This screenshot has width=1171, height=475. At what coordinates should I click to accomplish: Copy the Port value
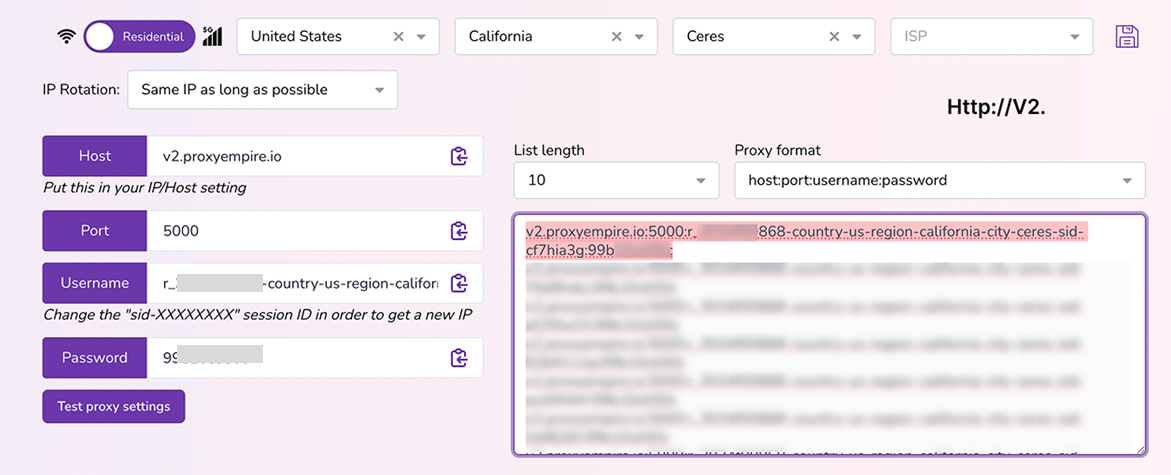(459, 231)
